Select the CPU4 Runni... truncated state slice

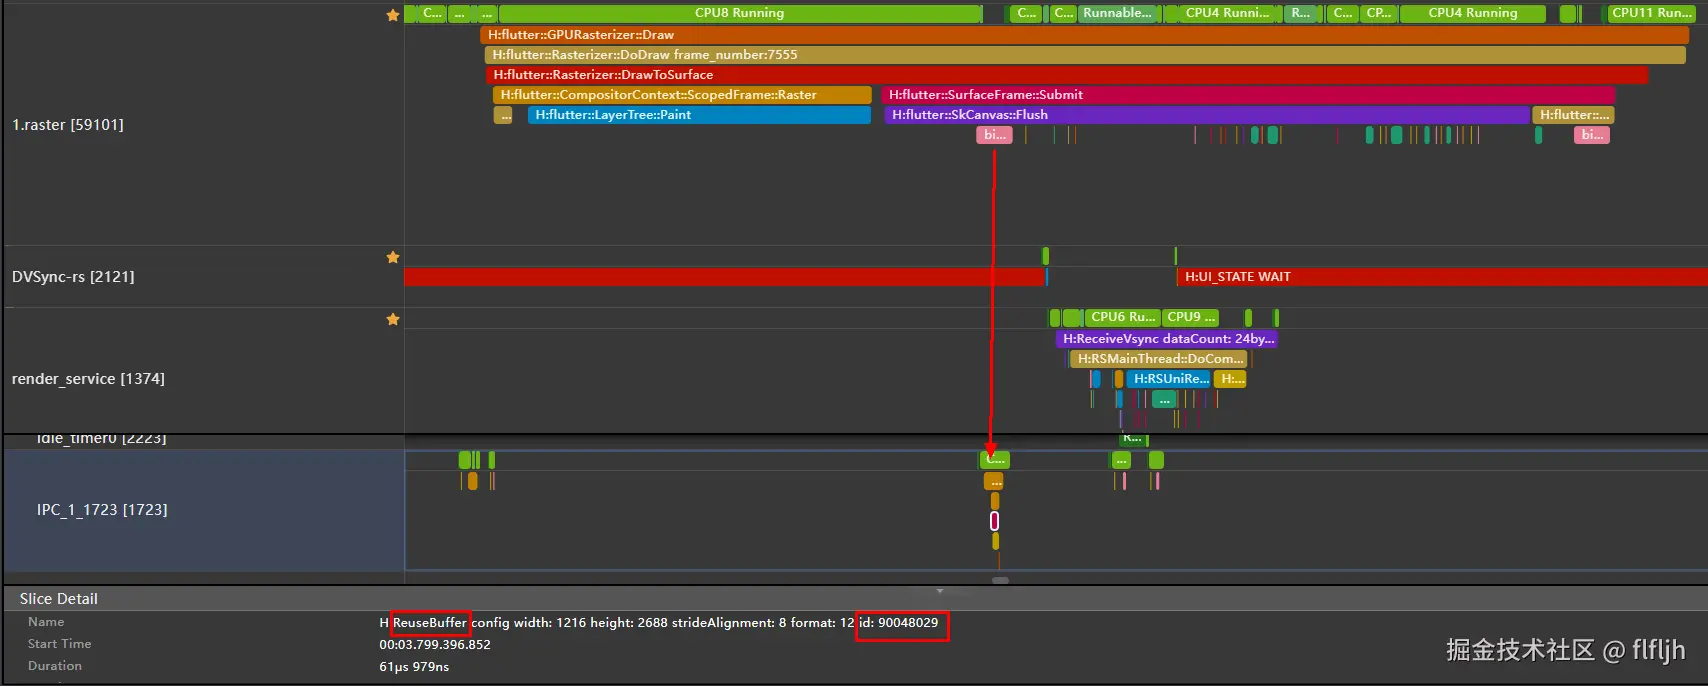click(1227, 13)
